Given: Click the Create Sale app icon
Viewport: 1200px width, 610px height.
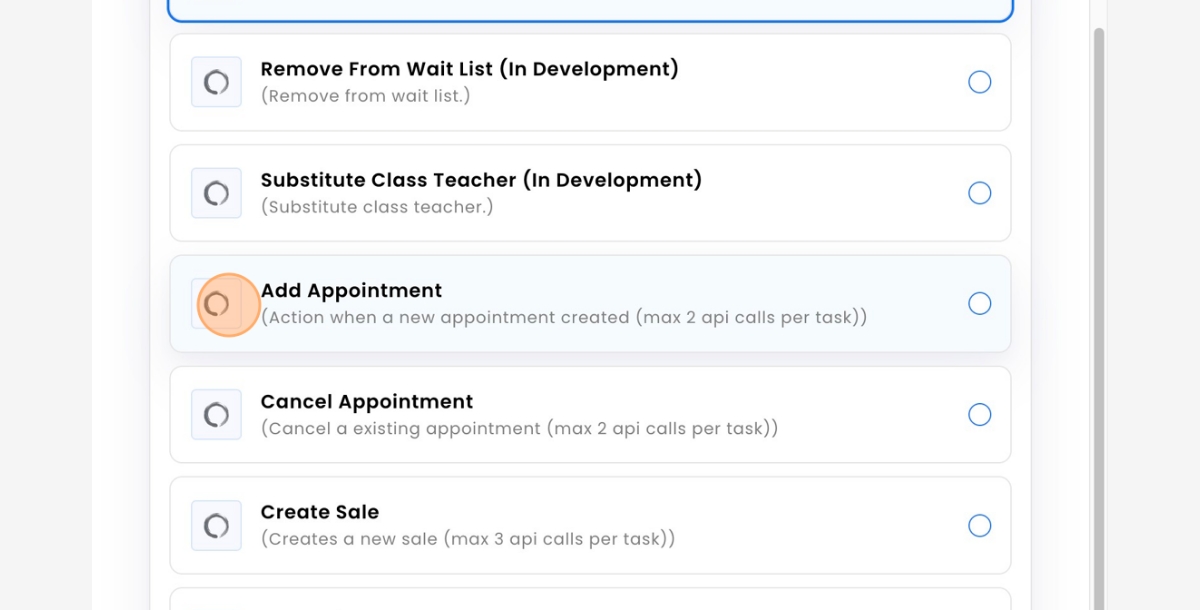Looking at the screenshot, I should coord(216,526).
